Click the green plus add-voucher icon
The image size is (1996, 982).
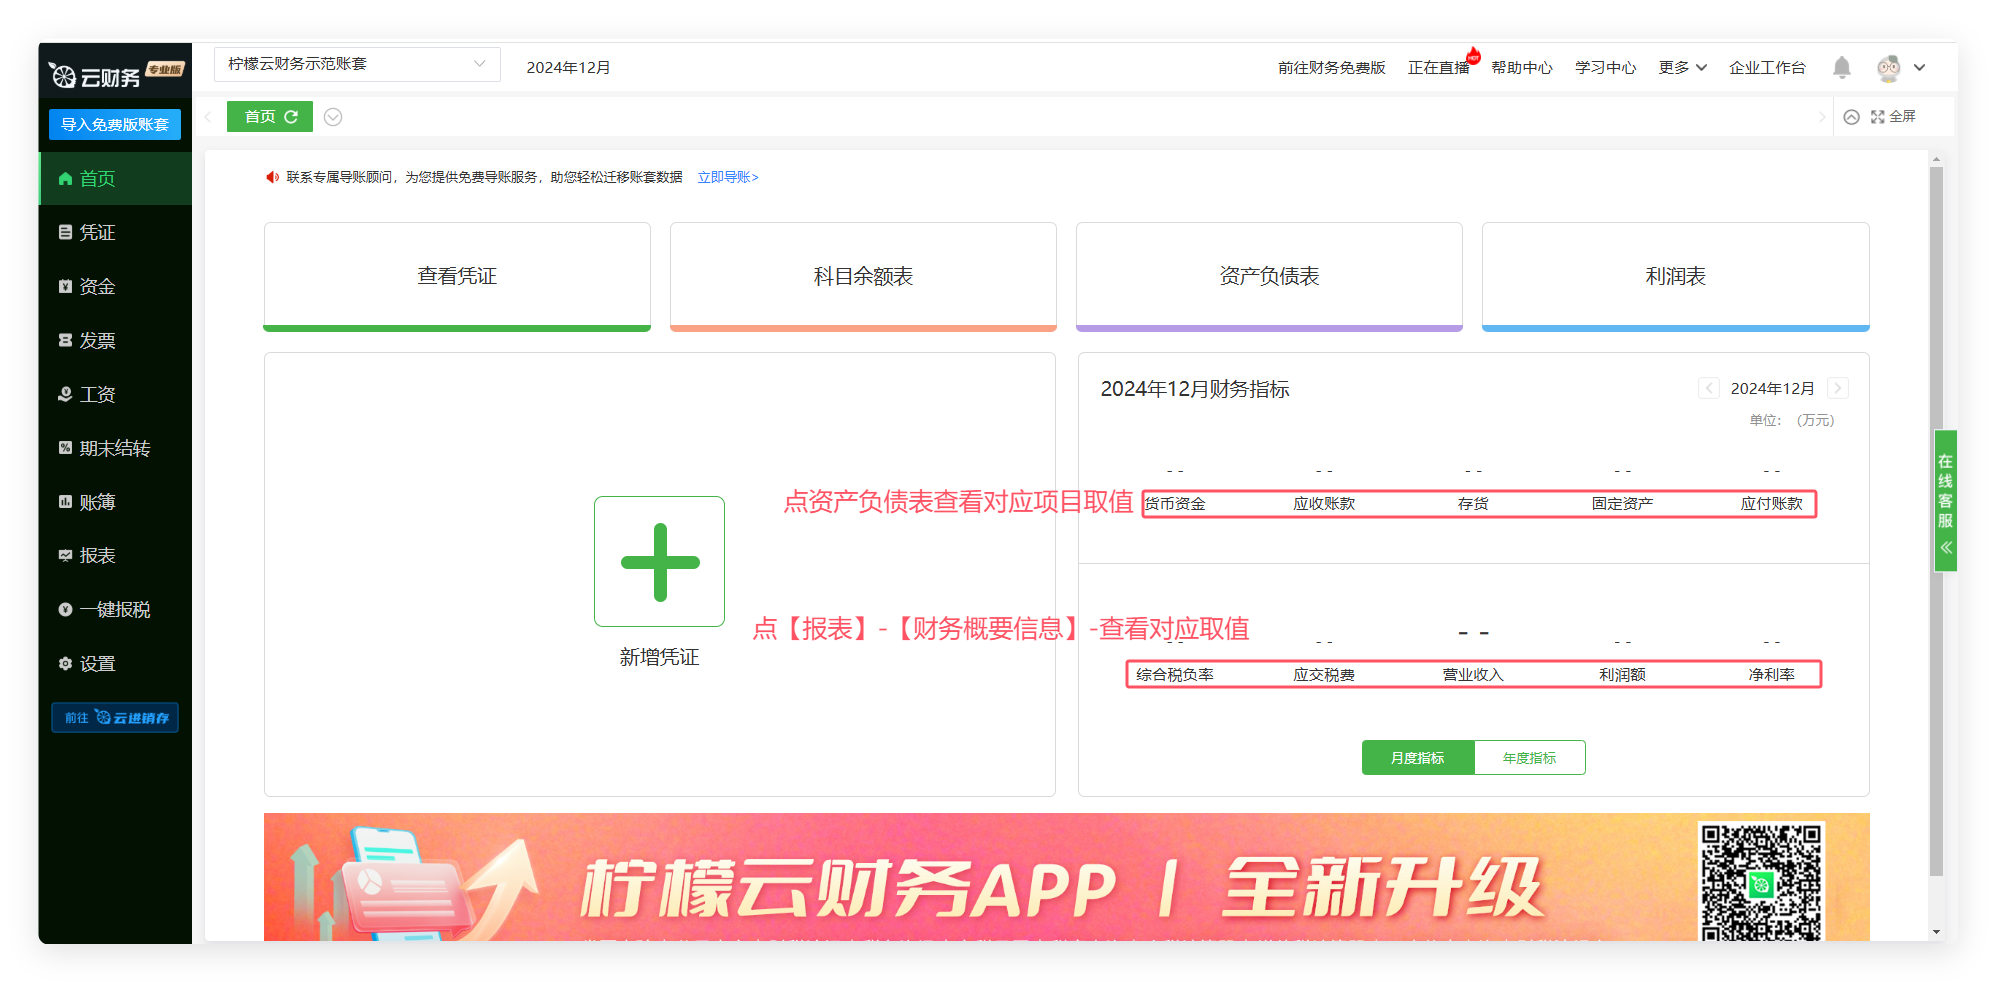pyautogui.click(x=659, y=561)
